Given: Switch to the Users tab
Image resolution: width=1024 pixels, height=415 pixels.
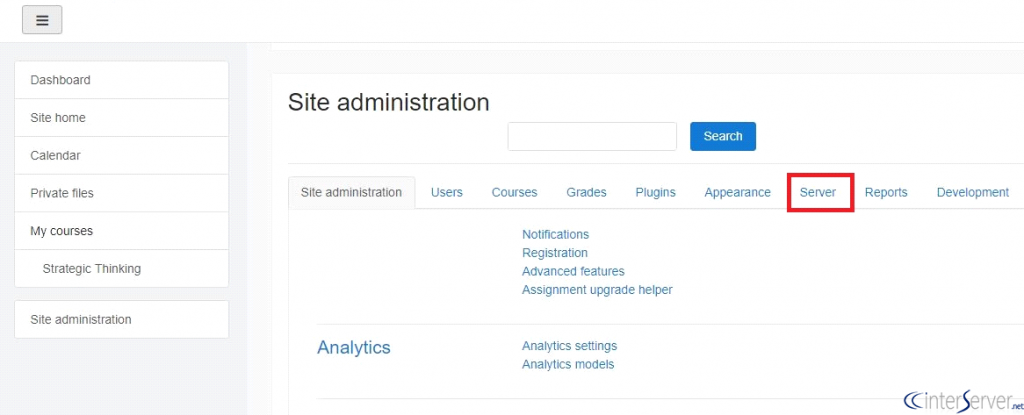Looking at the screenshot, I should [x=447, y=193].
